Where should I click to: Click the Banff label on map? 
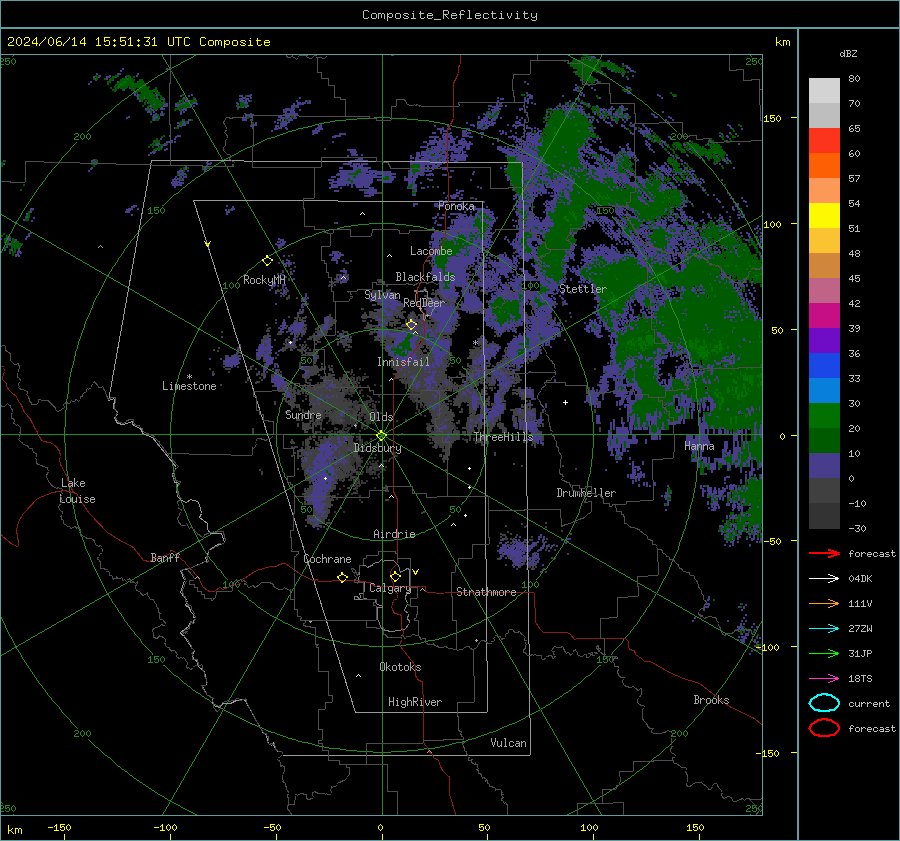point(165,557)
